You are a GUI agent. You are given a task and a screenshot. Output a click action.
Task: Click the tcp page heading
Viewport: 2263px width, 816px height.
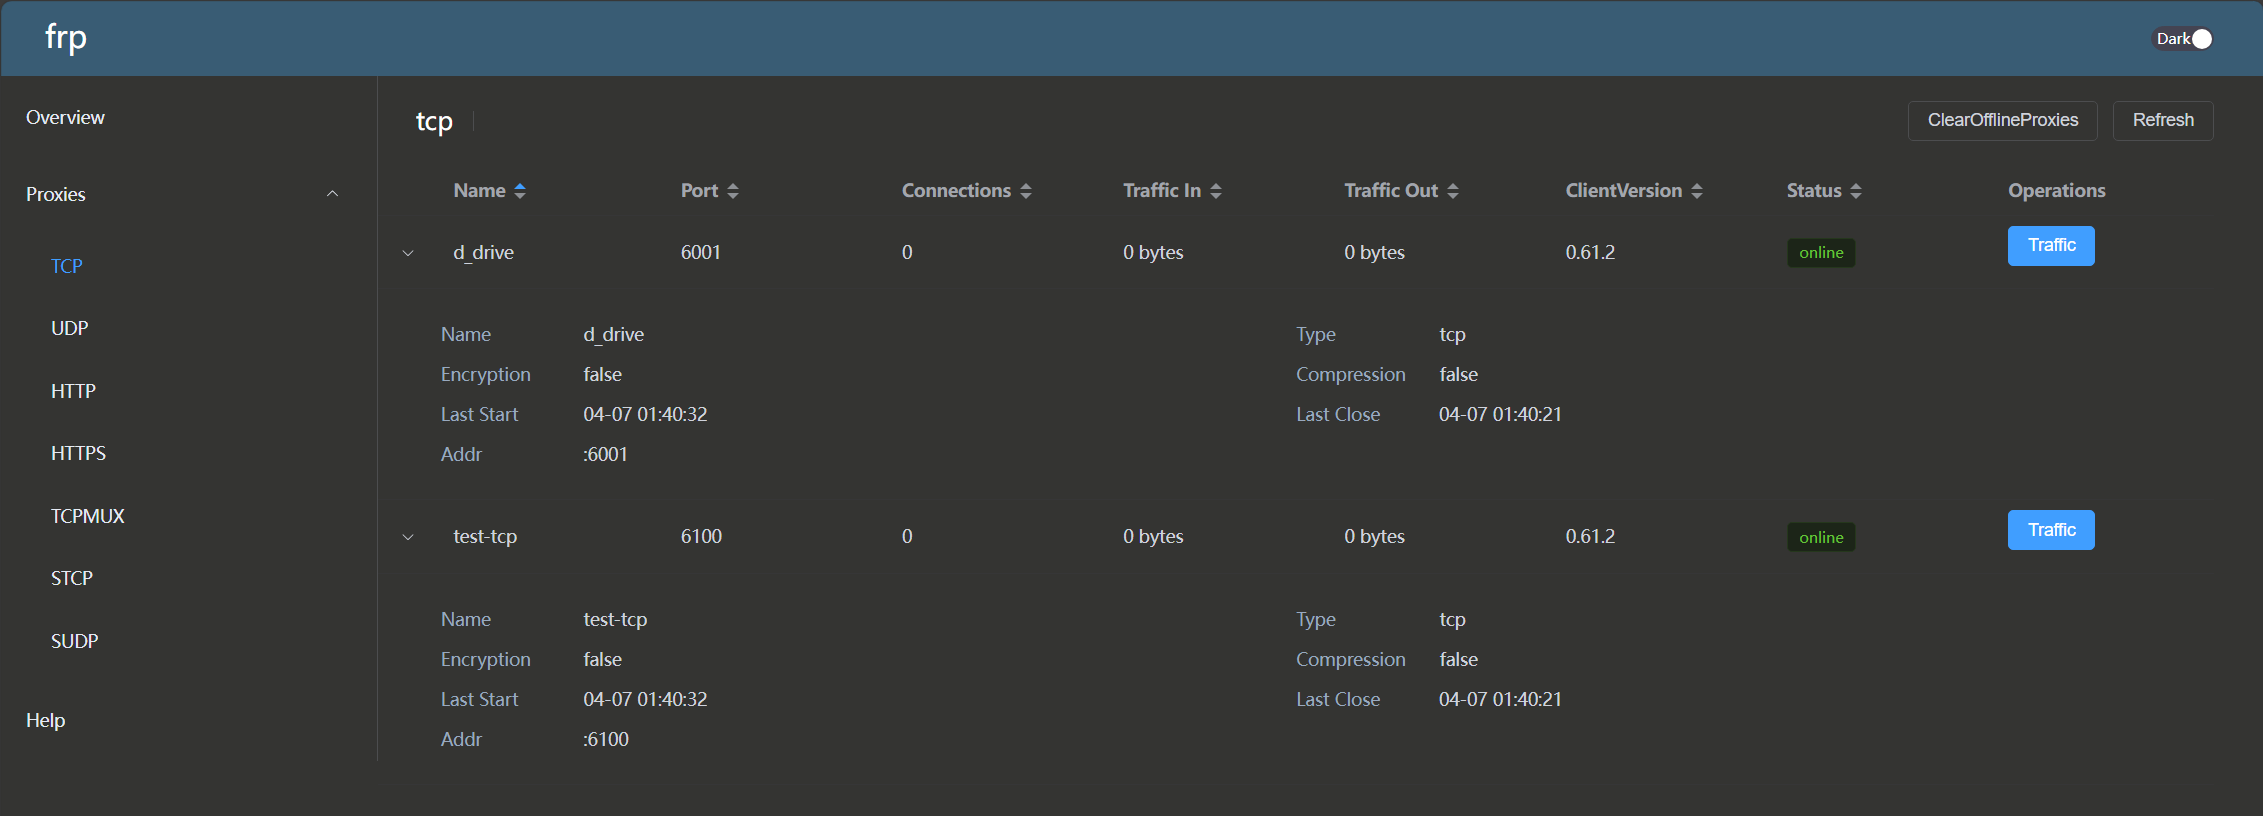coord(434,121)
